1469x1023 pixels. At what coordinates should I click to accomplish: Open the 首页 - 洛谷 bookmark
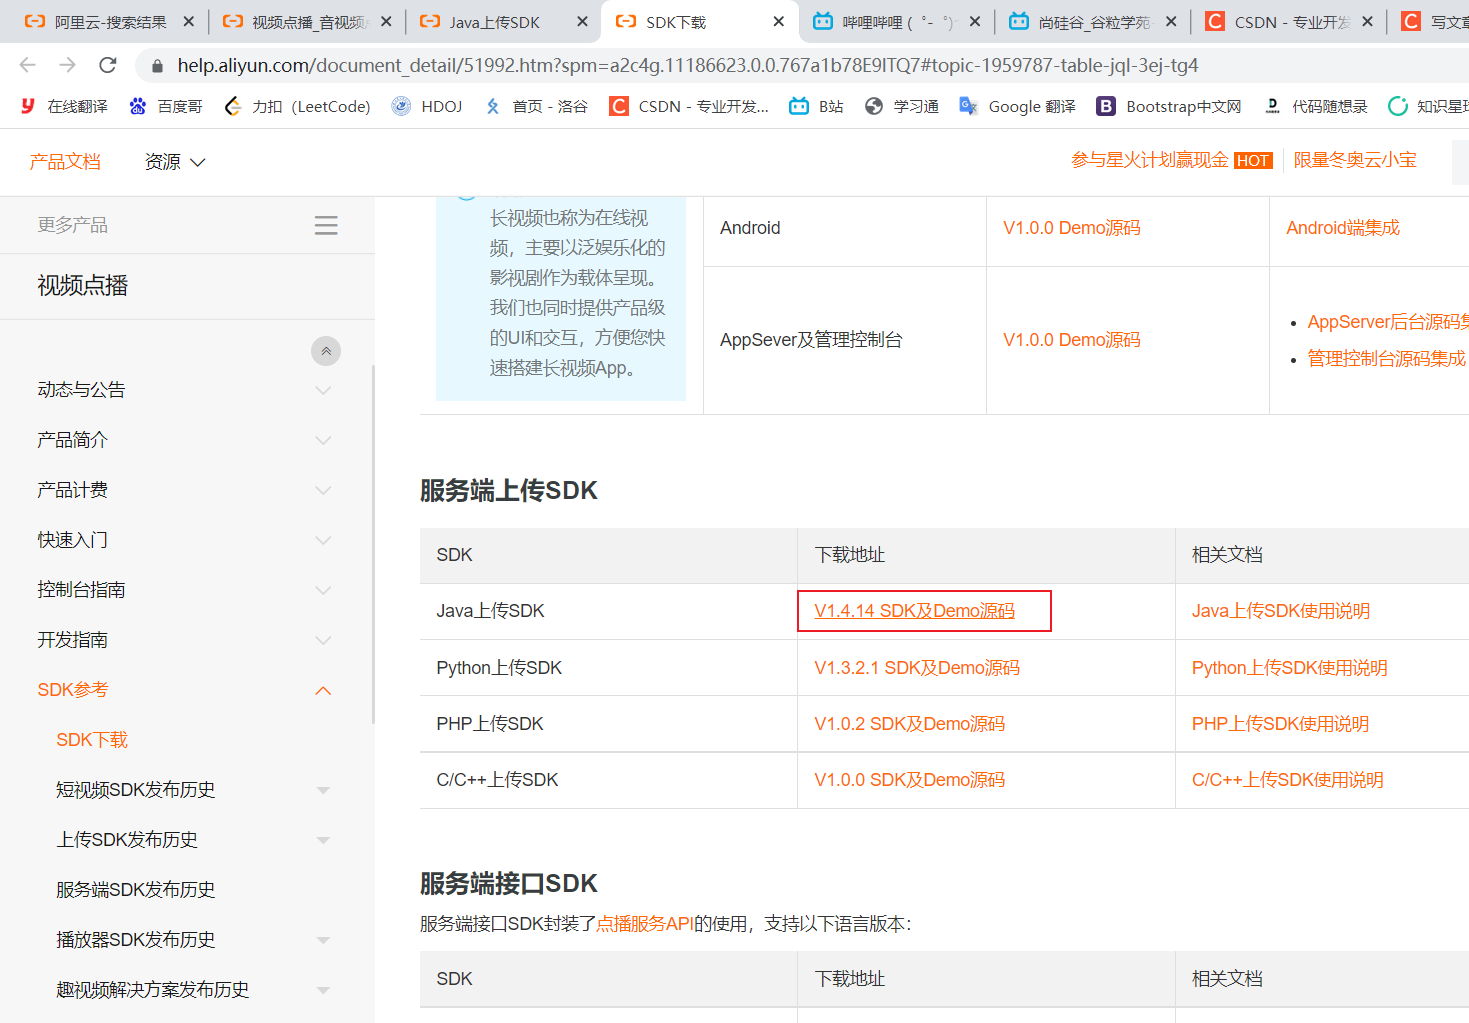pos(536,106)
